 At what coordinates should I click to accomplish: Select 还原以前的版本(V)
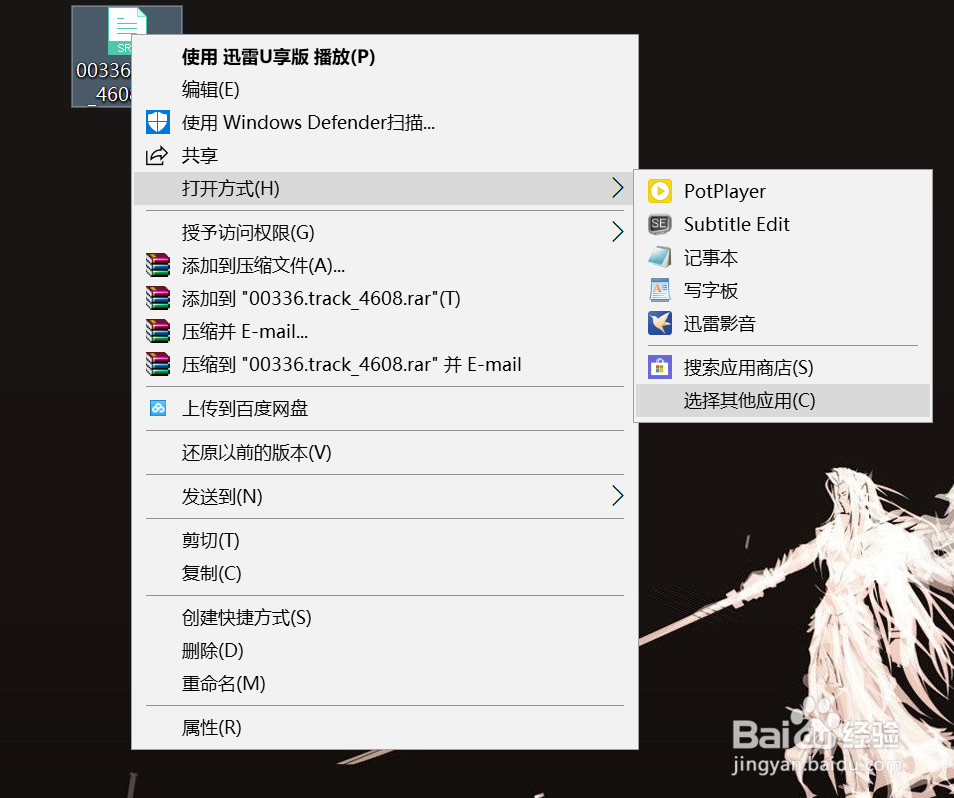385,452
